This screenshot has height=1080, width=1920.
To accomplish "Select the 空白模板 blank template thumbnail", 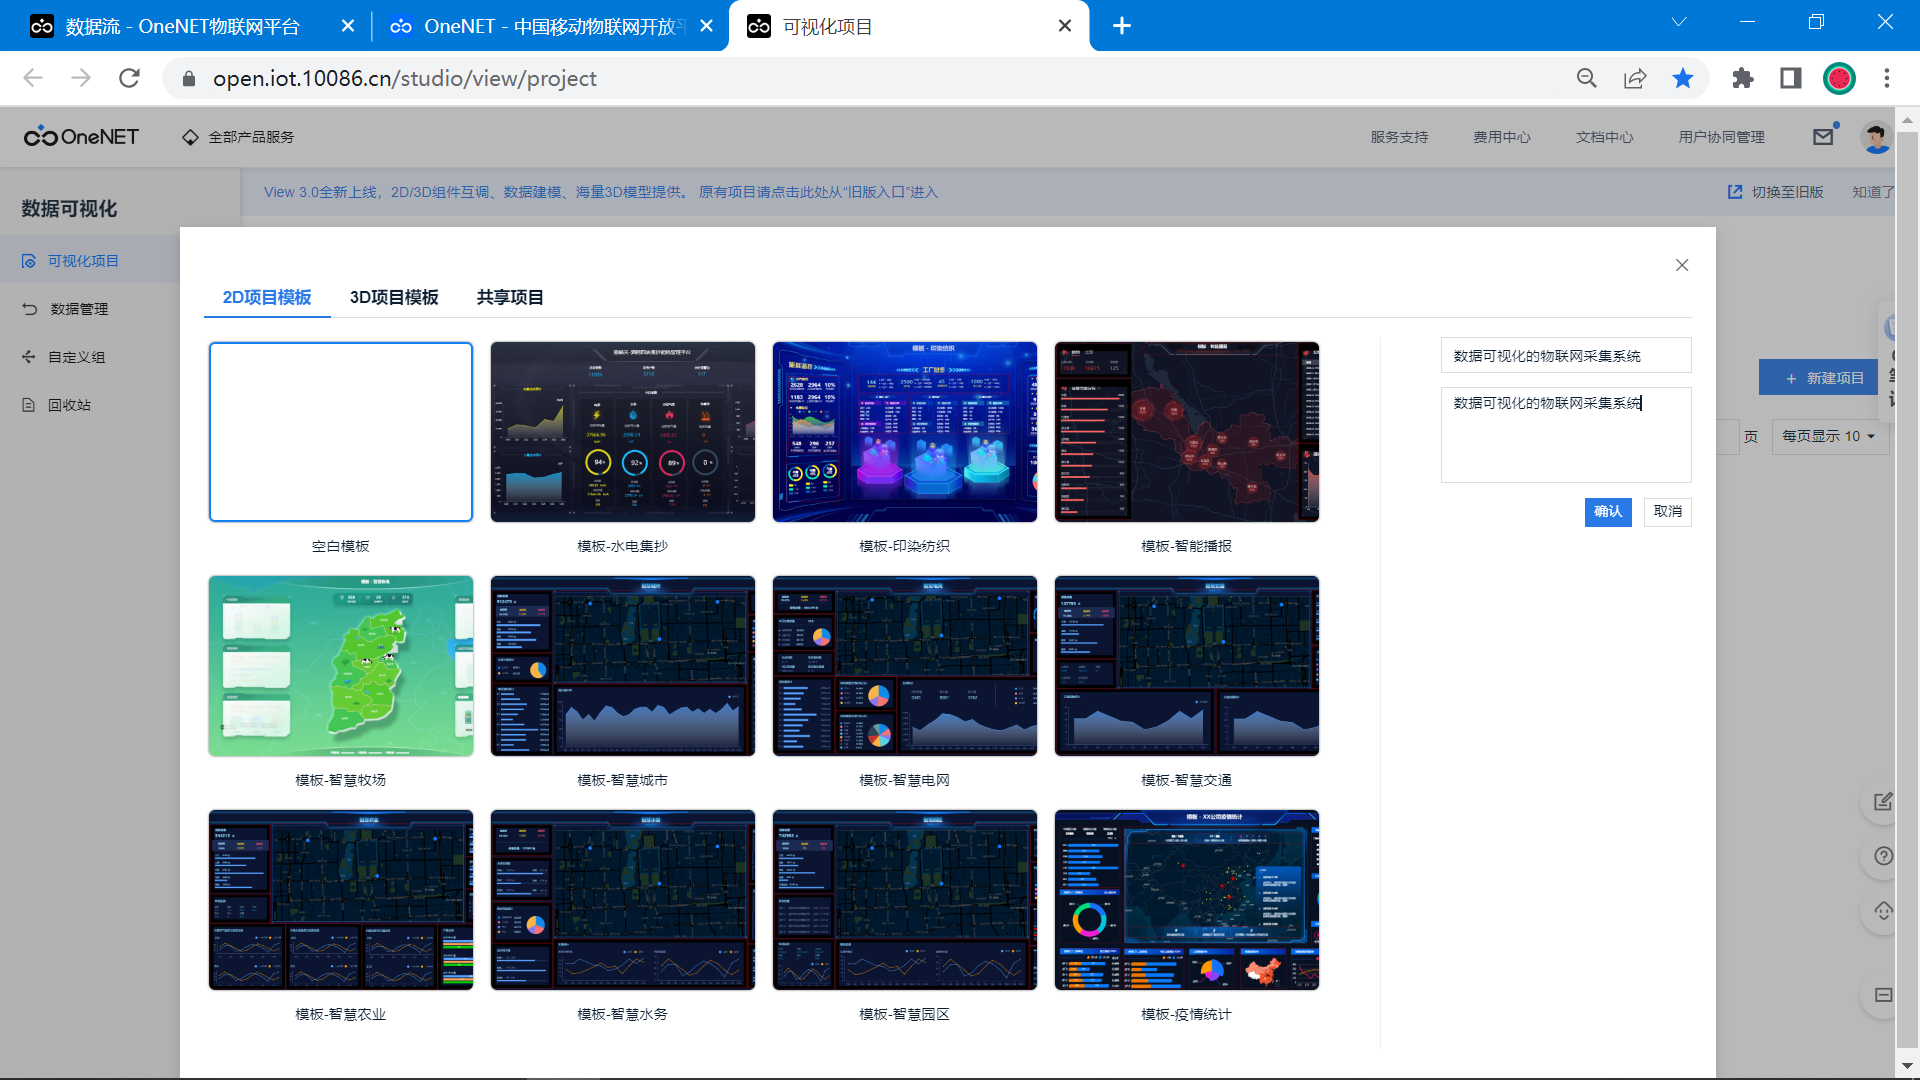I will coord(341,432).
